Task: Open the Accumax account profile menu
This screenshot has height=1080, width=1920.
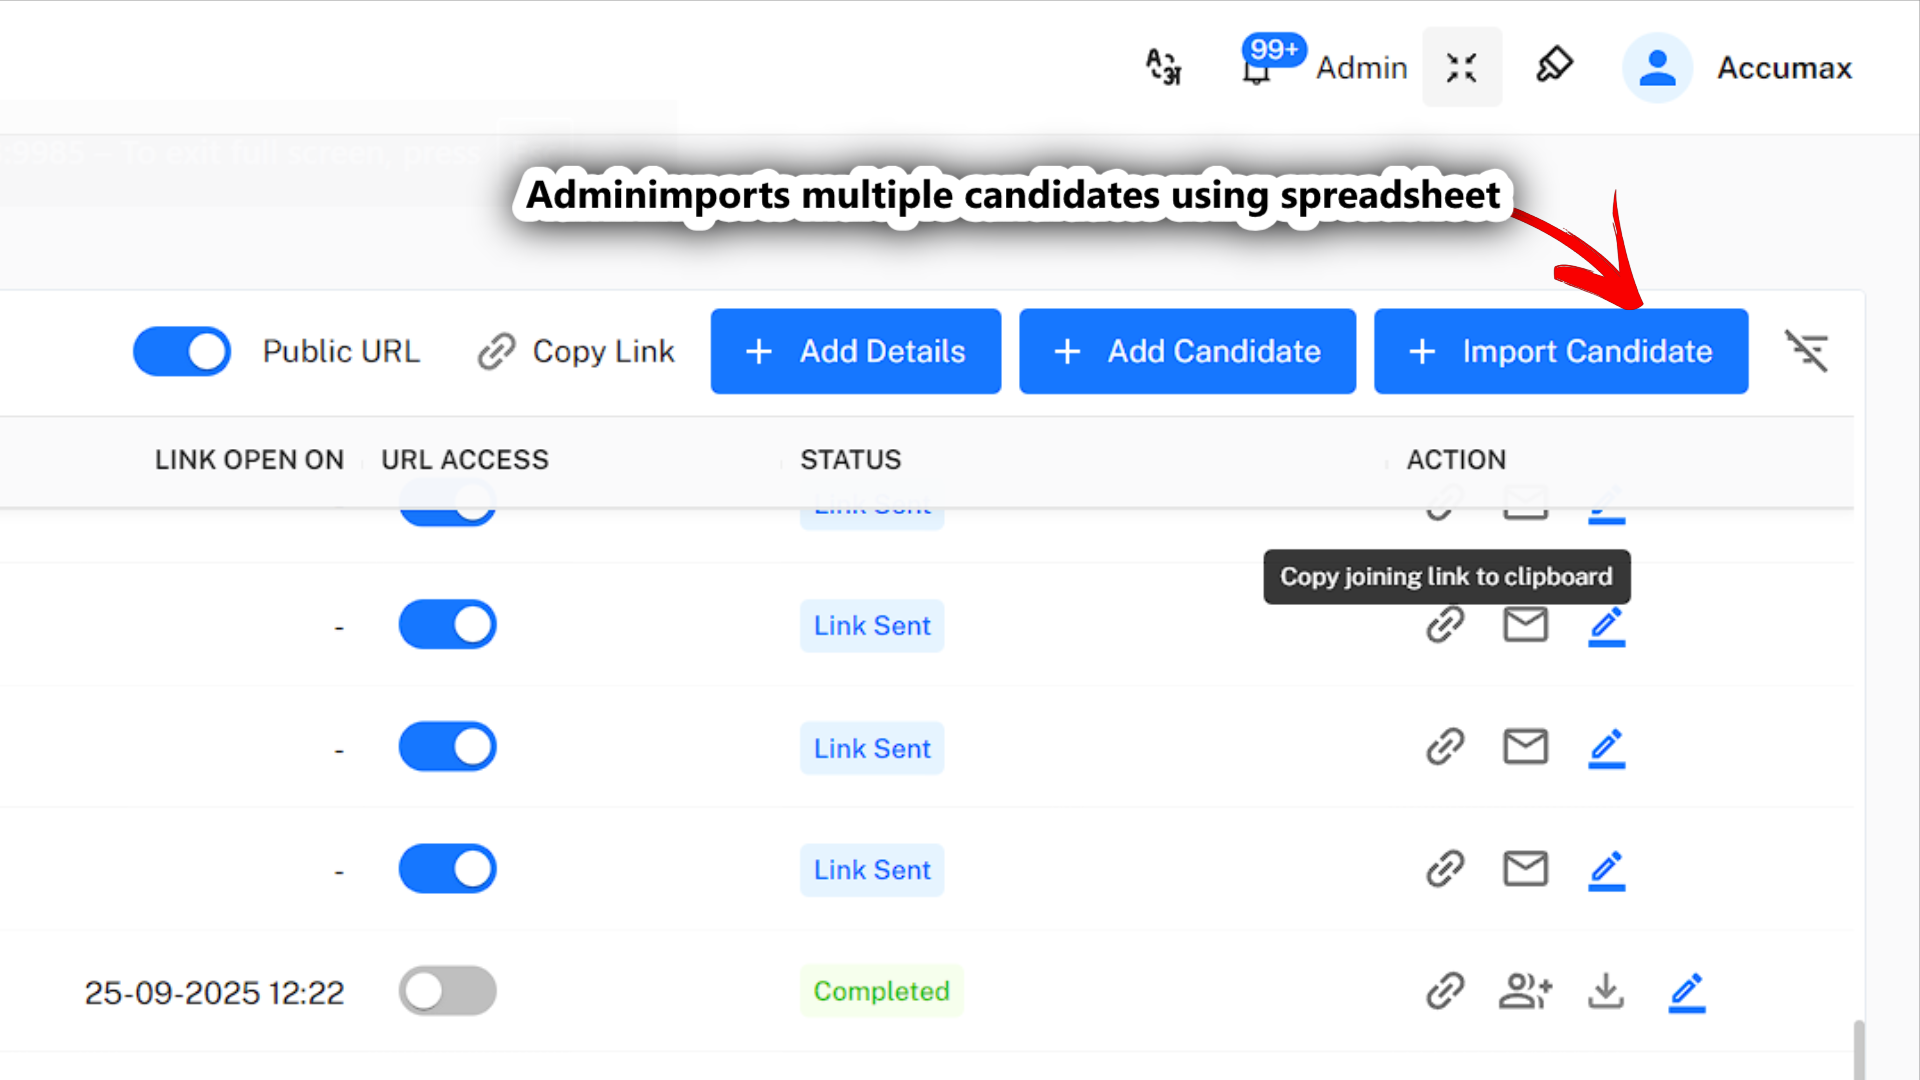Action: pyautogui.click(x=1657, y=67)
